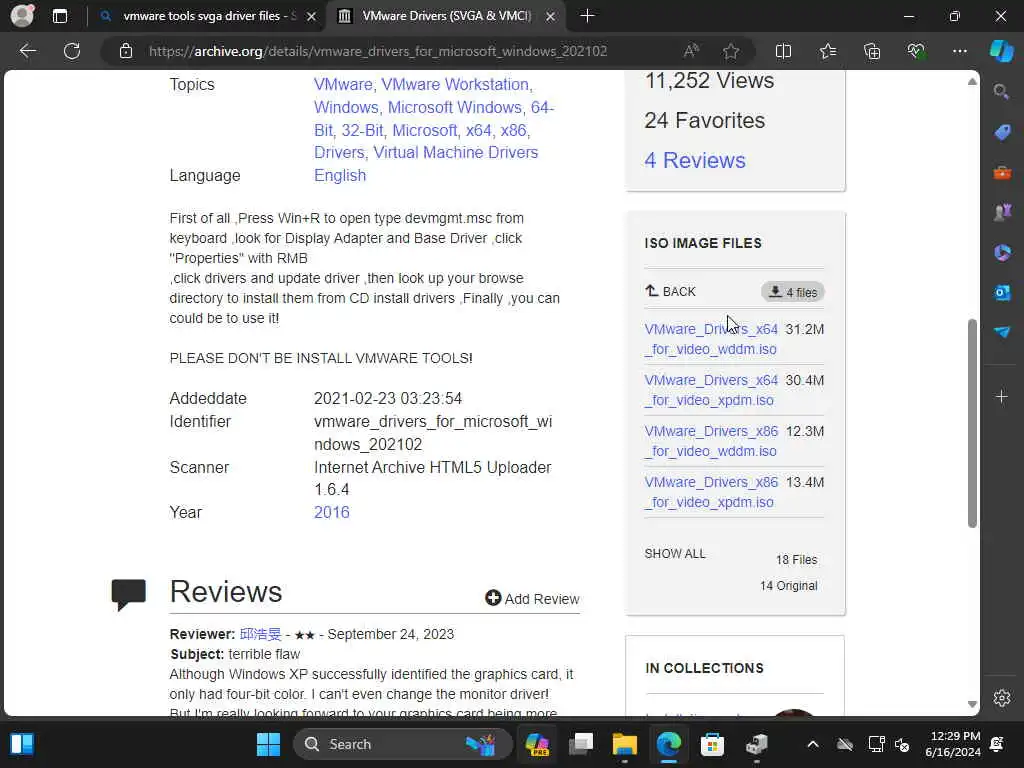Download VMware_Drivers_x64_for_video_xpdm.iso
Screen dimensions: 1024x768
711,390
